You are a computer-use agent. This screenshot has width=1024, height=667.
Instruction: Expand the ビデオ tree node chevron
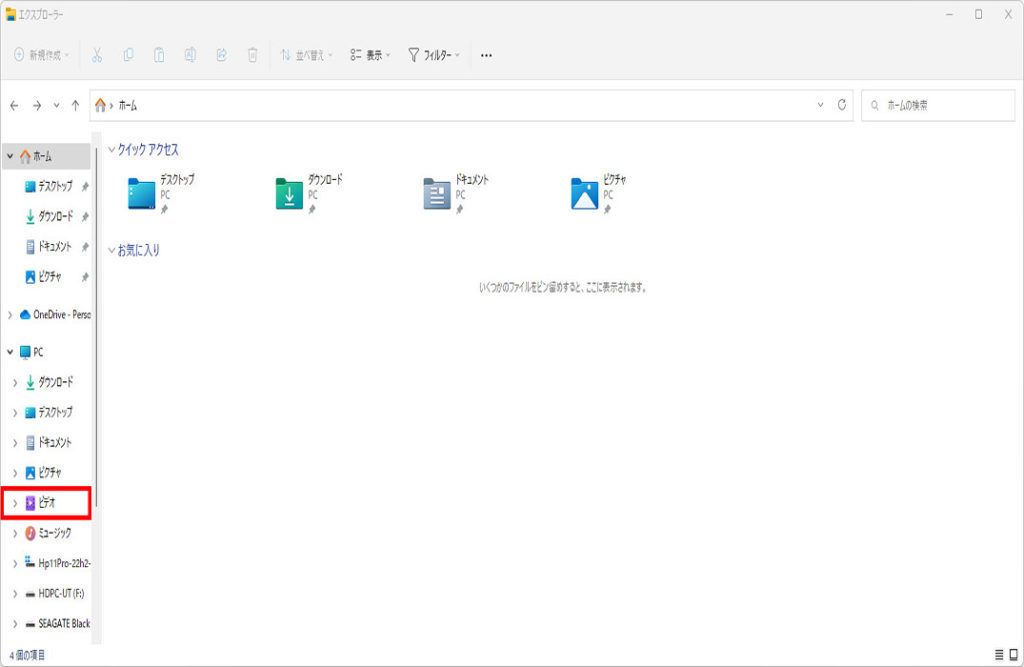(x=14, y=503)
